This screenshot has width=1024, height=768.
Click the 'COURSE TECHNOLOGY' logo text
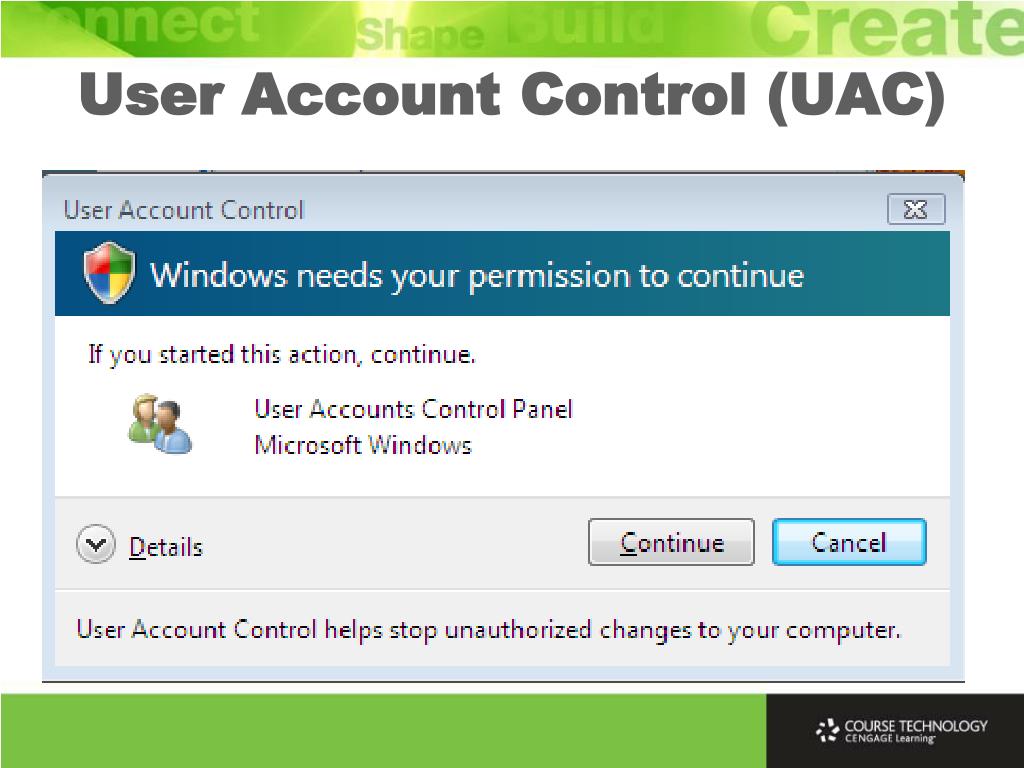(x=916, y=726)
